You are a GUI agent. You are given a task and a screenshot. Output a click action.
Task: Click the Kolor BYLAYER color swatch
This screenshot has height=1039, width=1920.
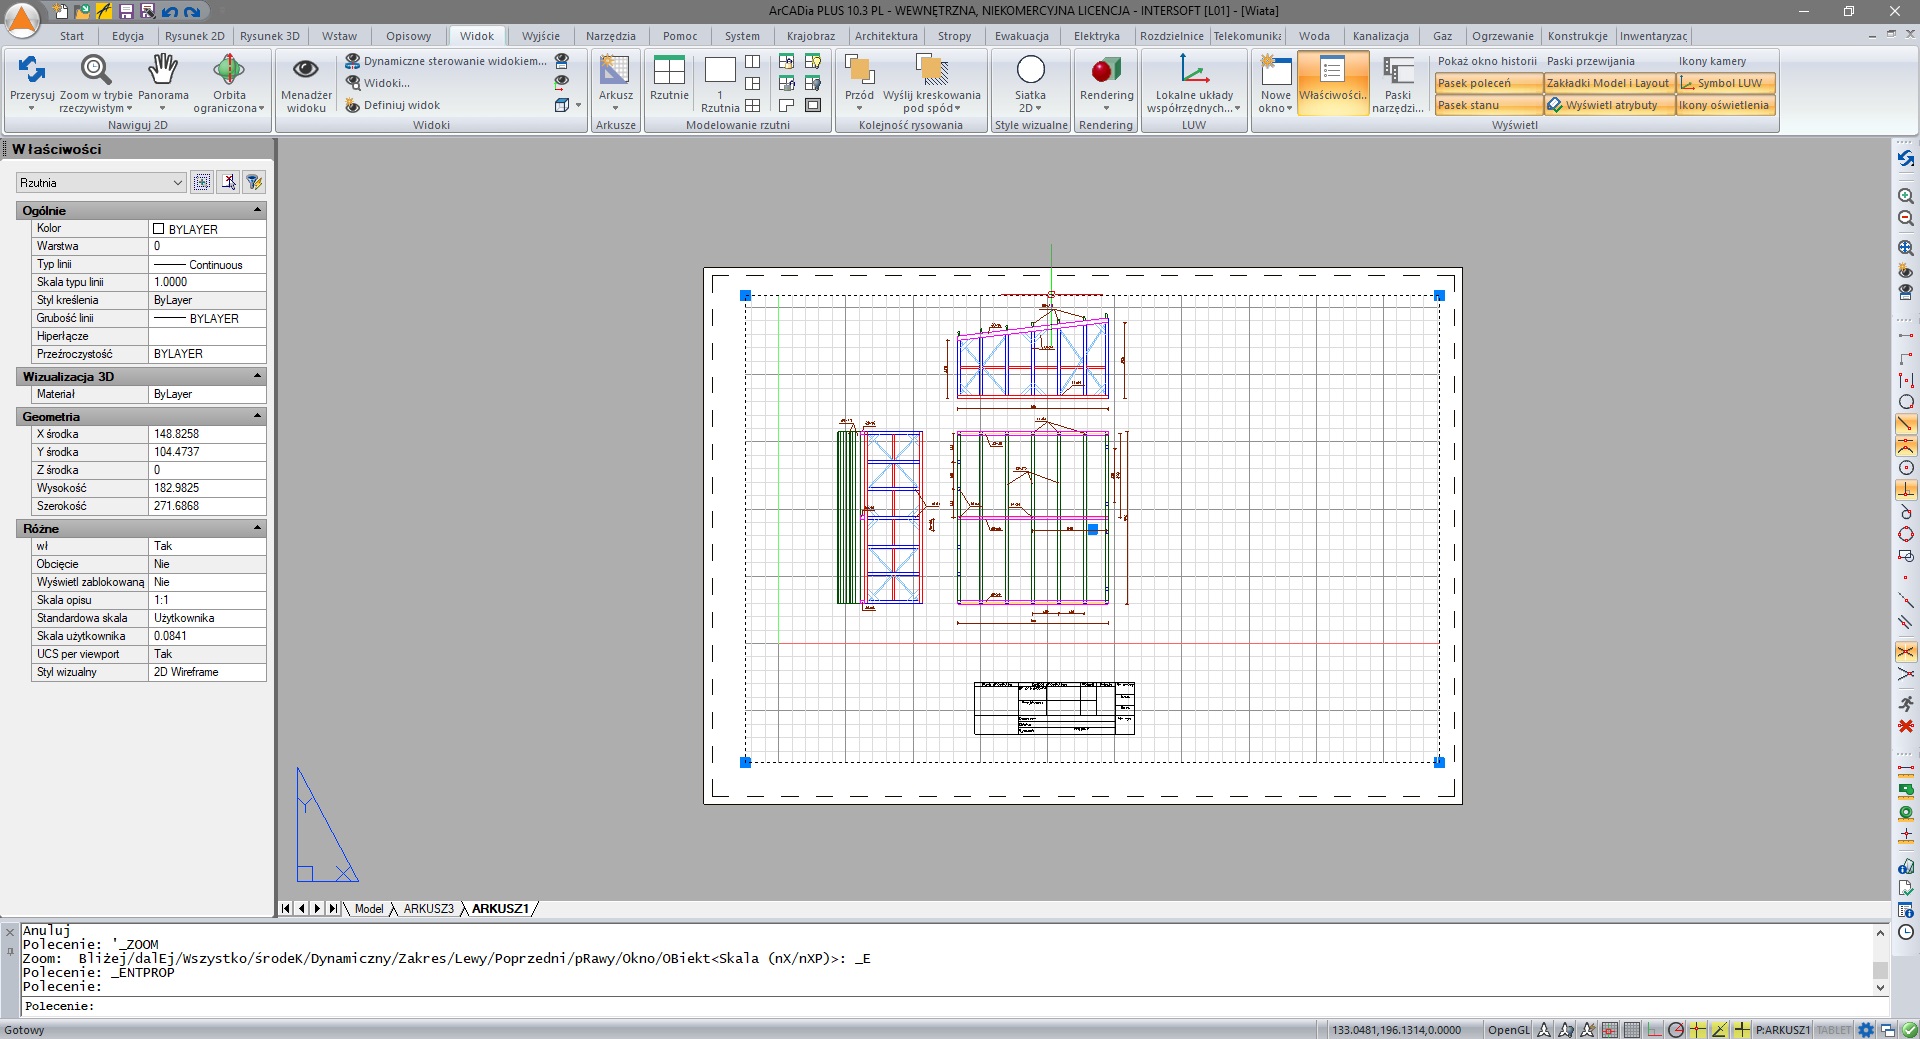tap(158, 229)
